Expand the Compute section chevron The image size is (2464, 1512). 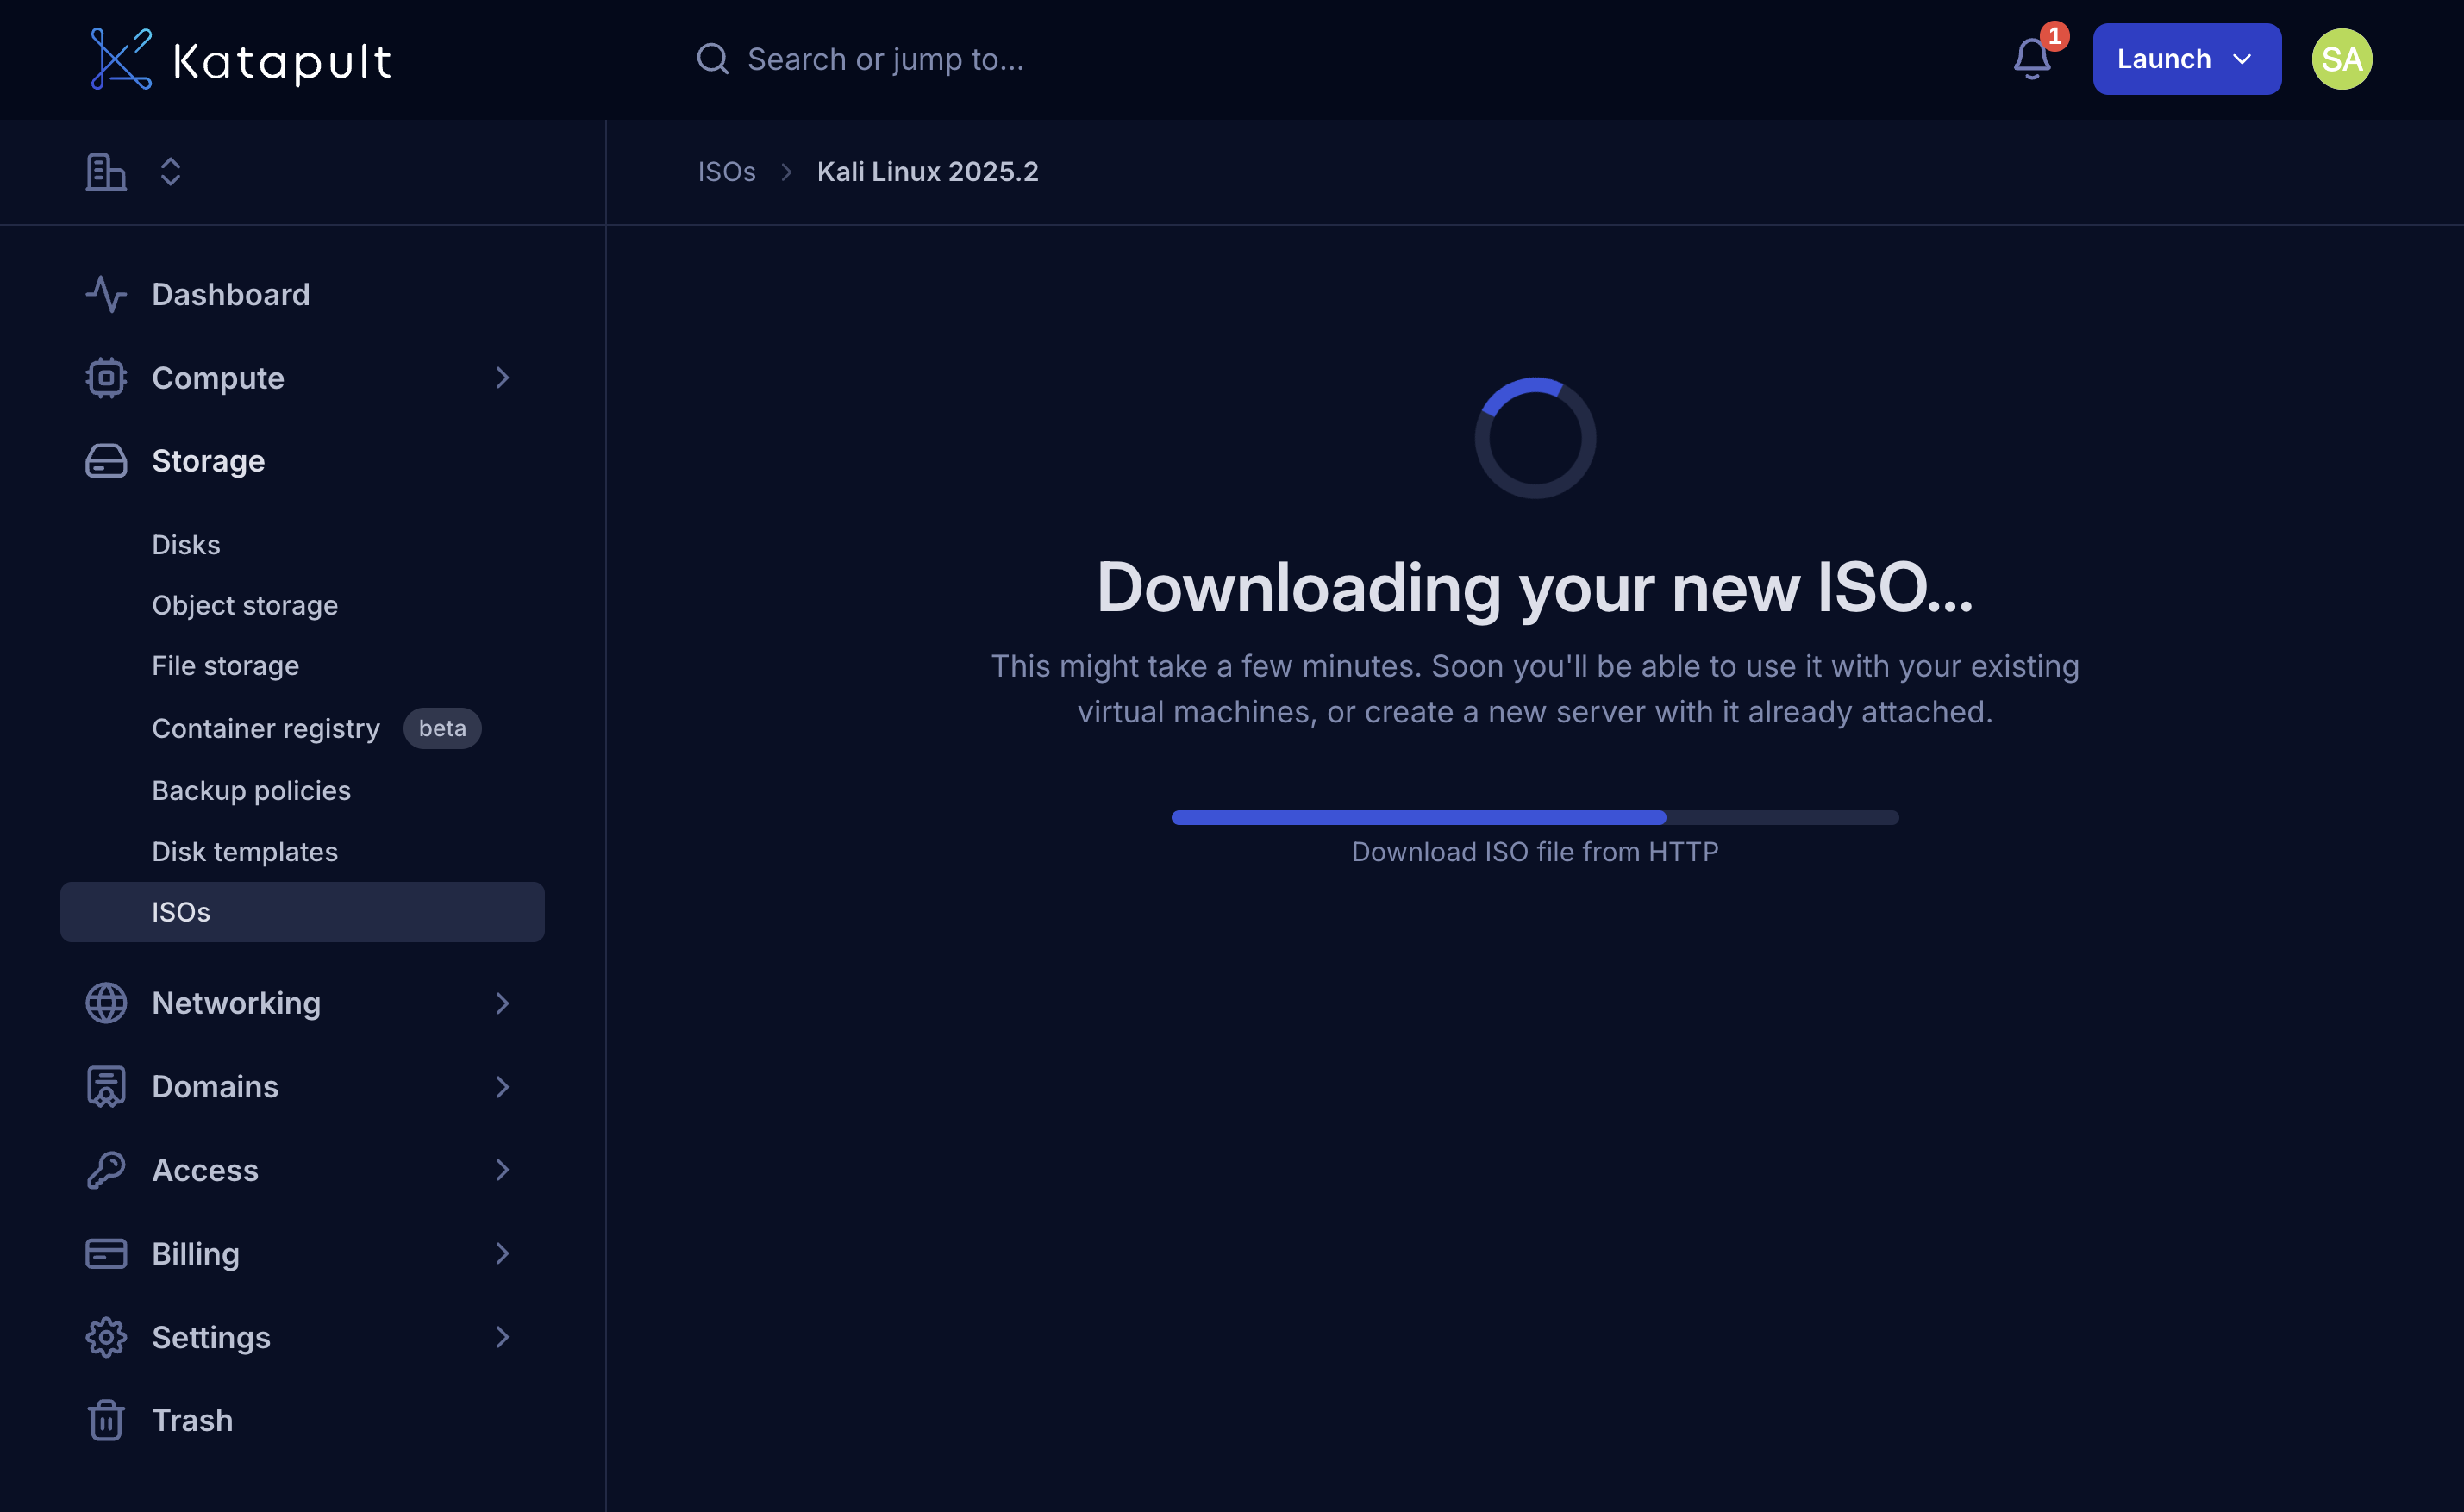[502, 378]
